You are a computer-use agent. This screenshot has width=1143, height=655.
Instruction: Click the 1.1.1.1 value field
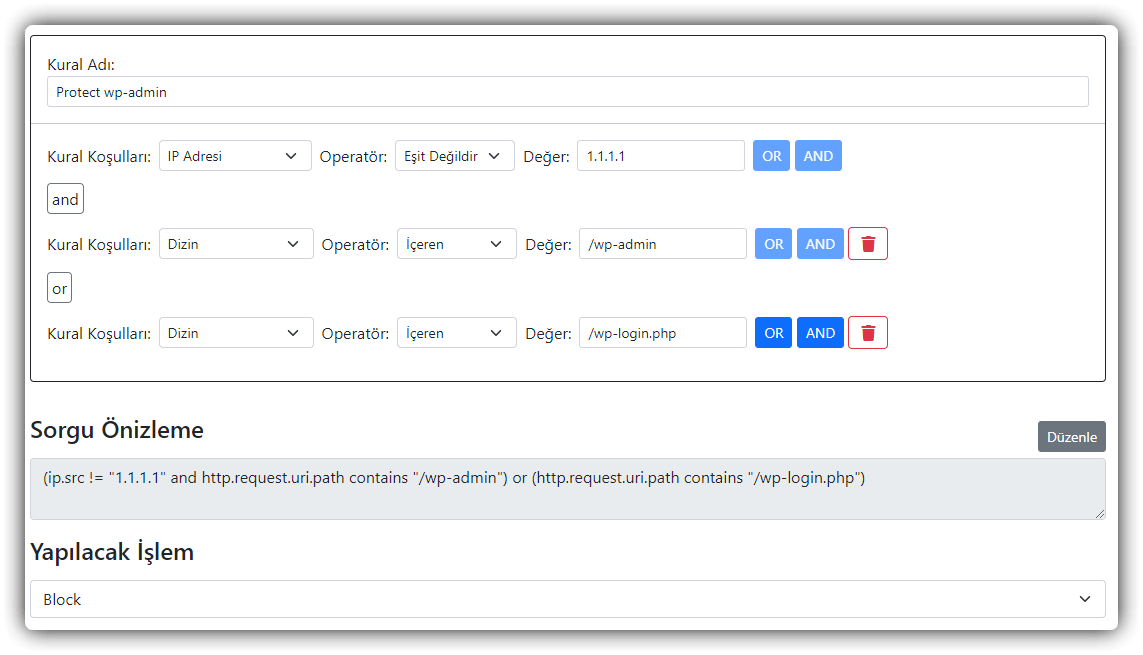coord(660,156)
